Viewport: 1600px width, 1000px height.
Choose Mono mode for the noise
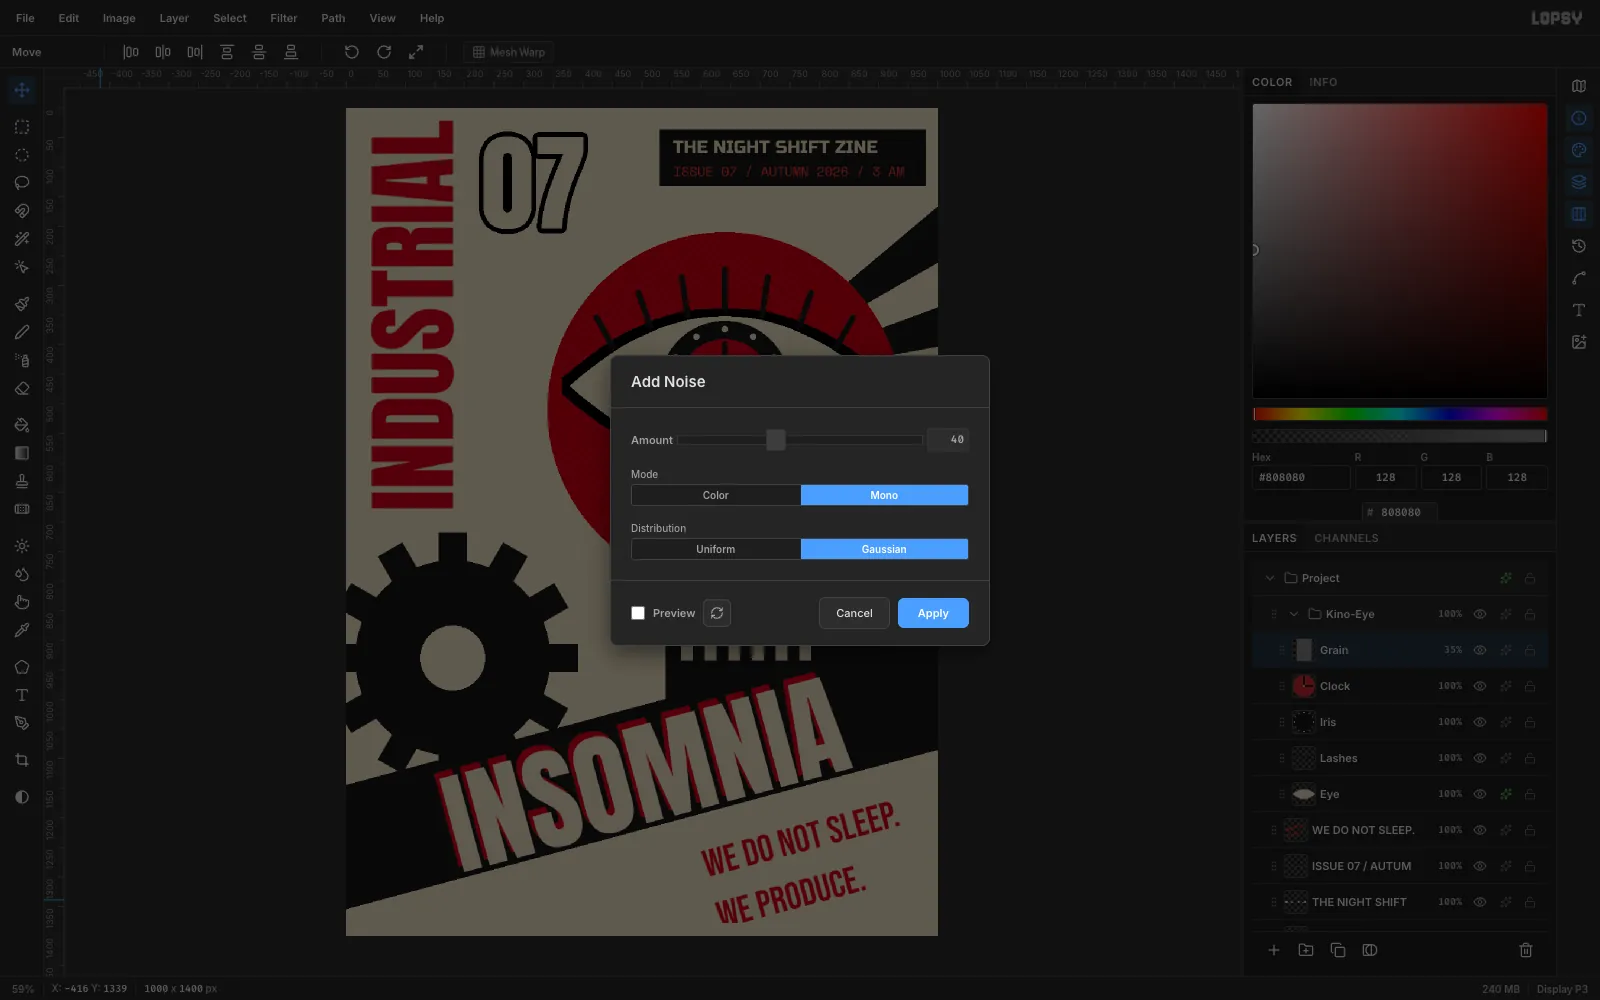pos(884,495)
